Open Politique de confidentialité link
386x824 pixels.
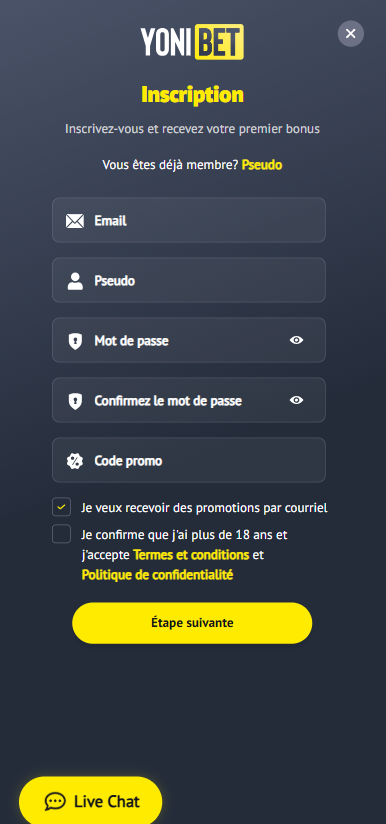click(157, 575)
